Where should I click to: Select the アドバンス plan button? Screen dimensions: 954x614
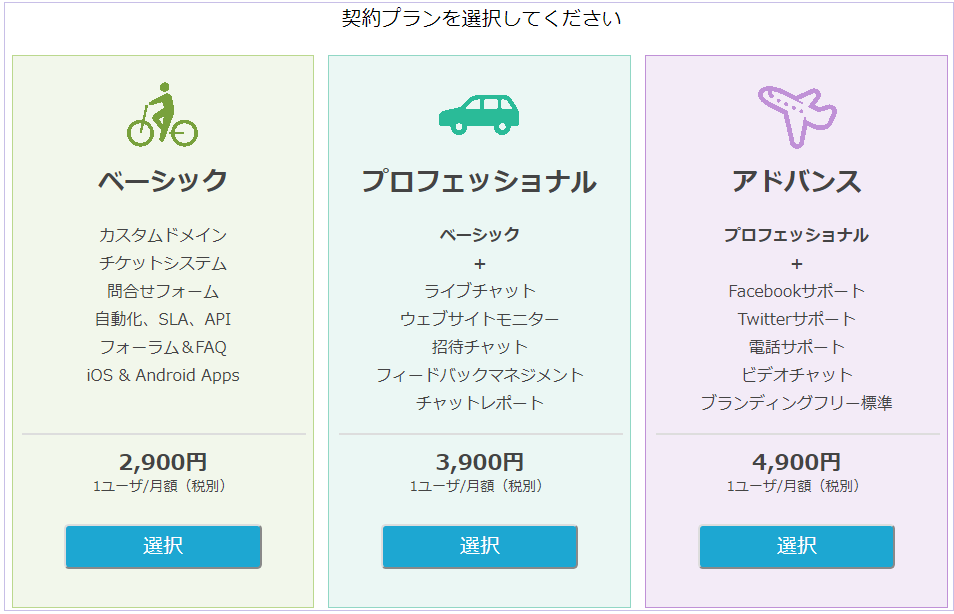[797, 546]
